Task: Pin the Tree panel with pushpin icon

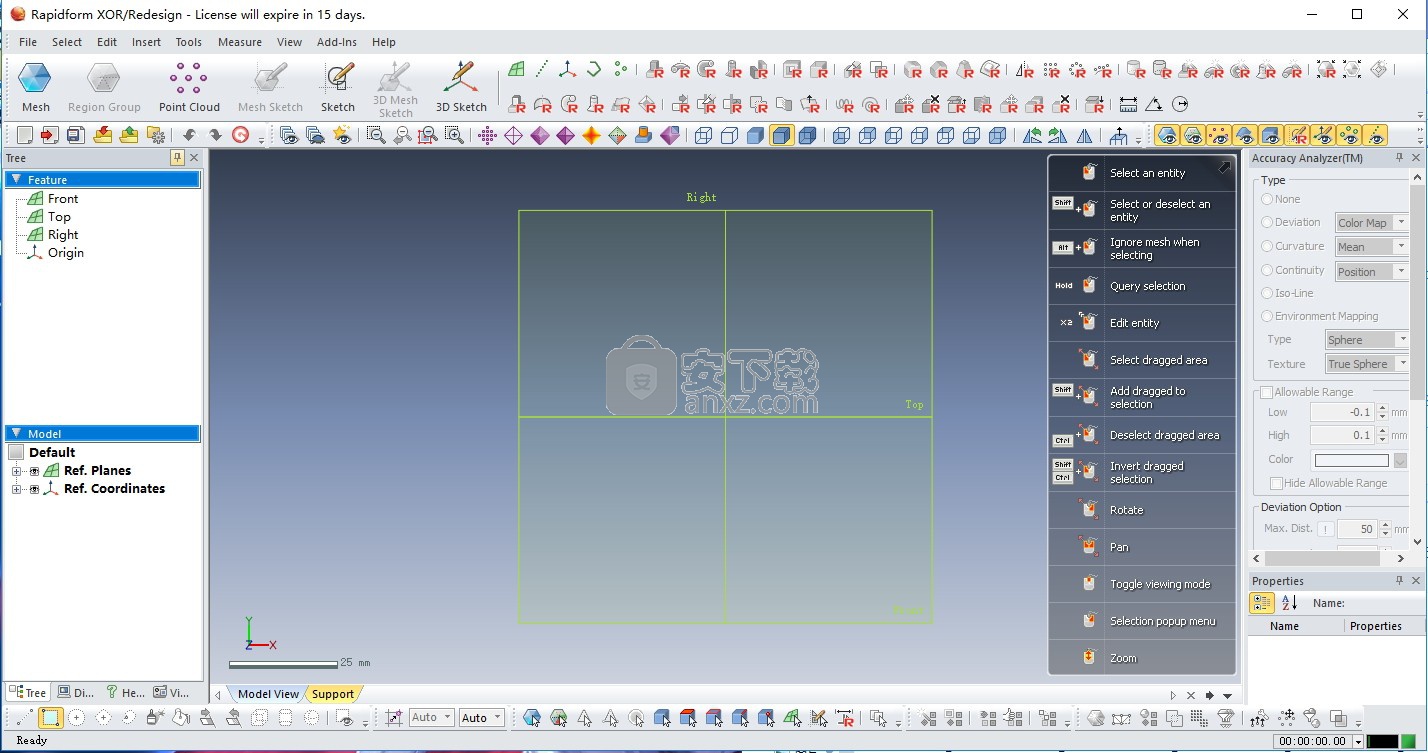Action: (177, 158)
